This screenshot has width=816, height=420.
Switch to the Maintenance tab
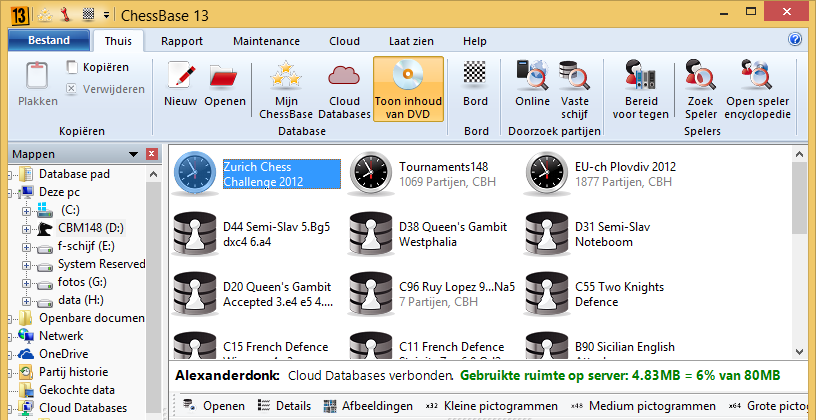[x=266, y=41]
